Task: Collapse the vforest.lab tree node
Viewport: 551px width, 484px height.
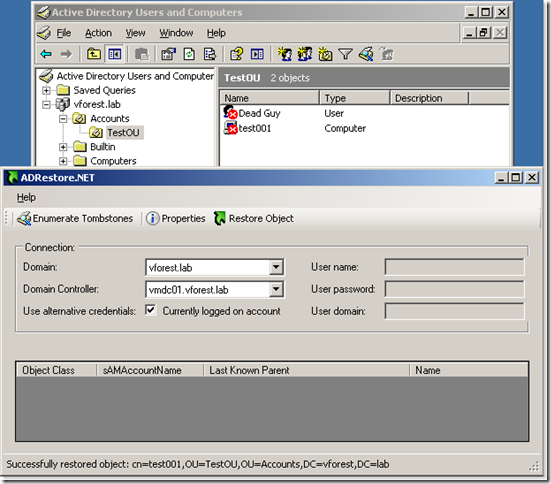Action: coord(46,105)
